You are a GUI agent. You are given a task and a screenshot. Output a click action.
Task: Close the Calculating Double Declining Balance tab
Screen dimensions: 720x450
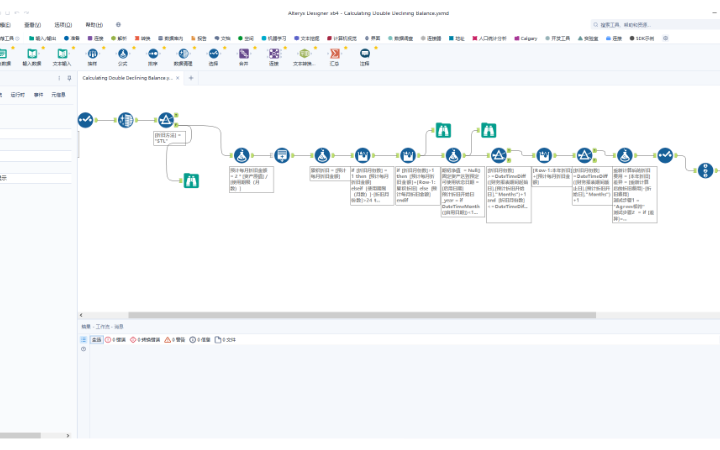pos(178,78)
